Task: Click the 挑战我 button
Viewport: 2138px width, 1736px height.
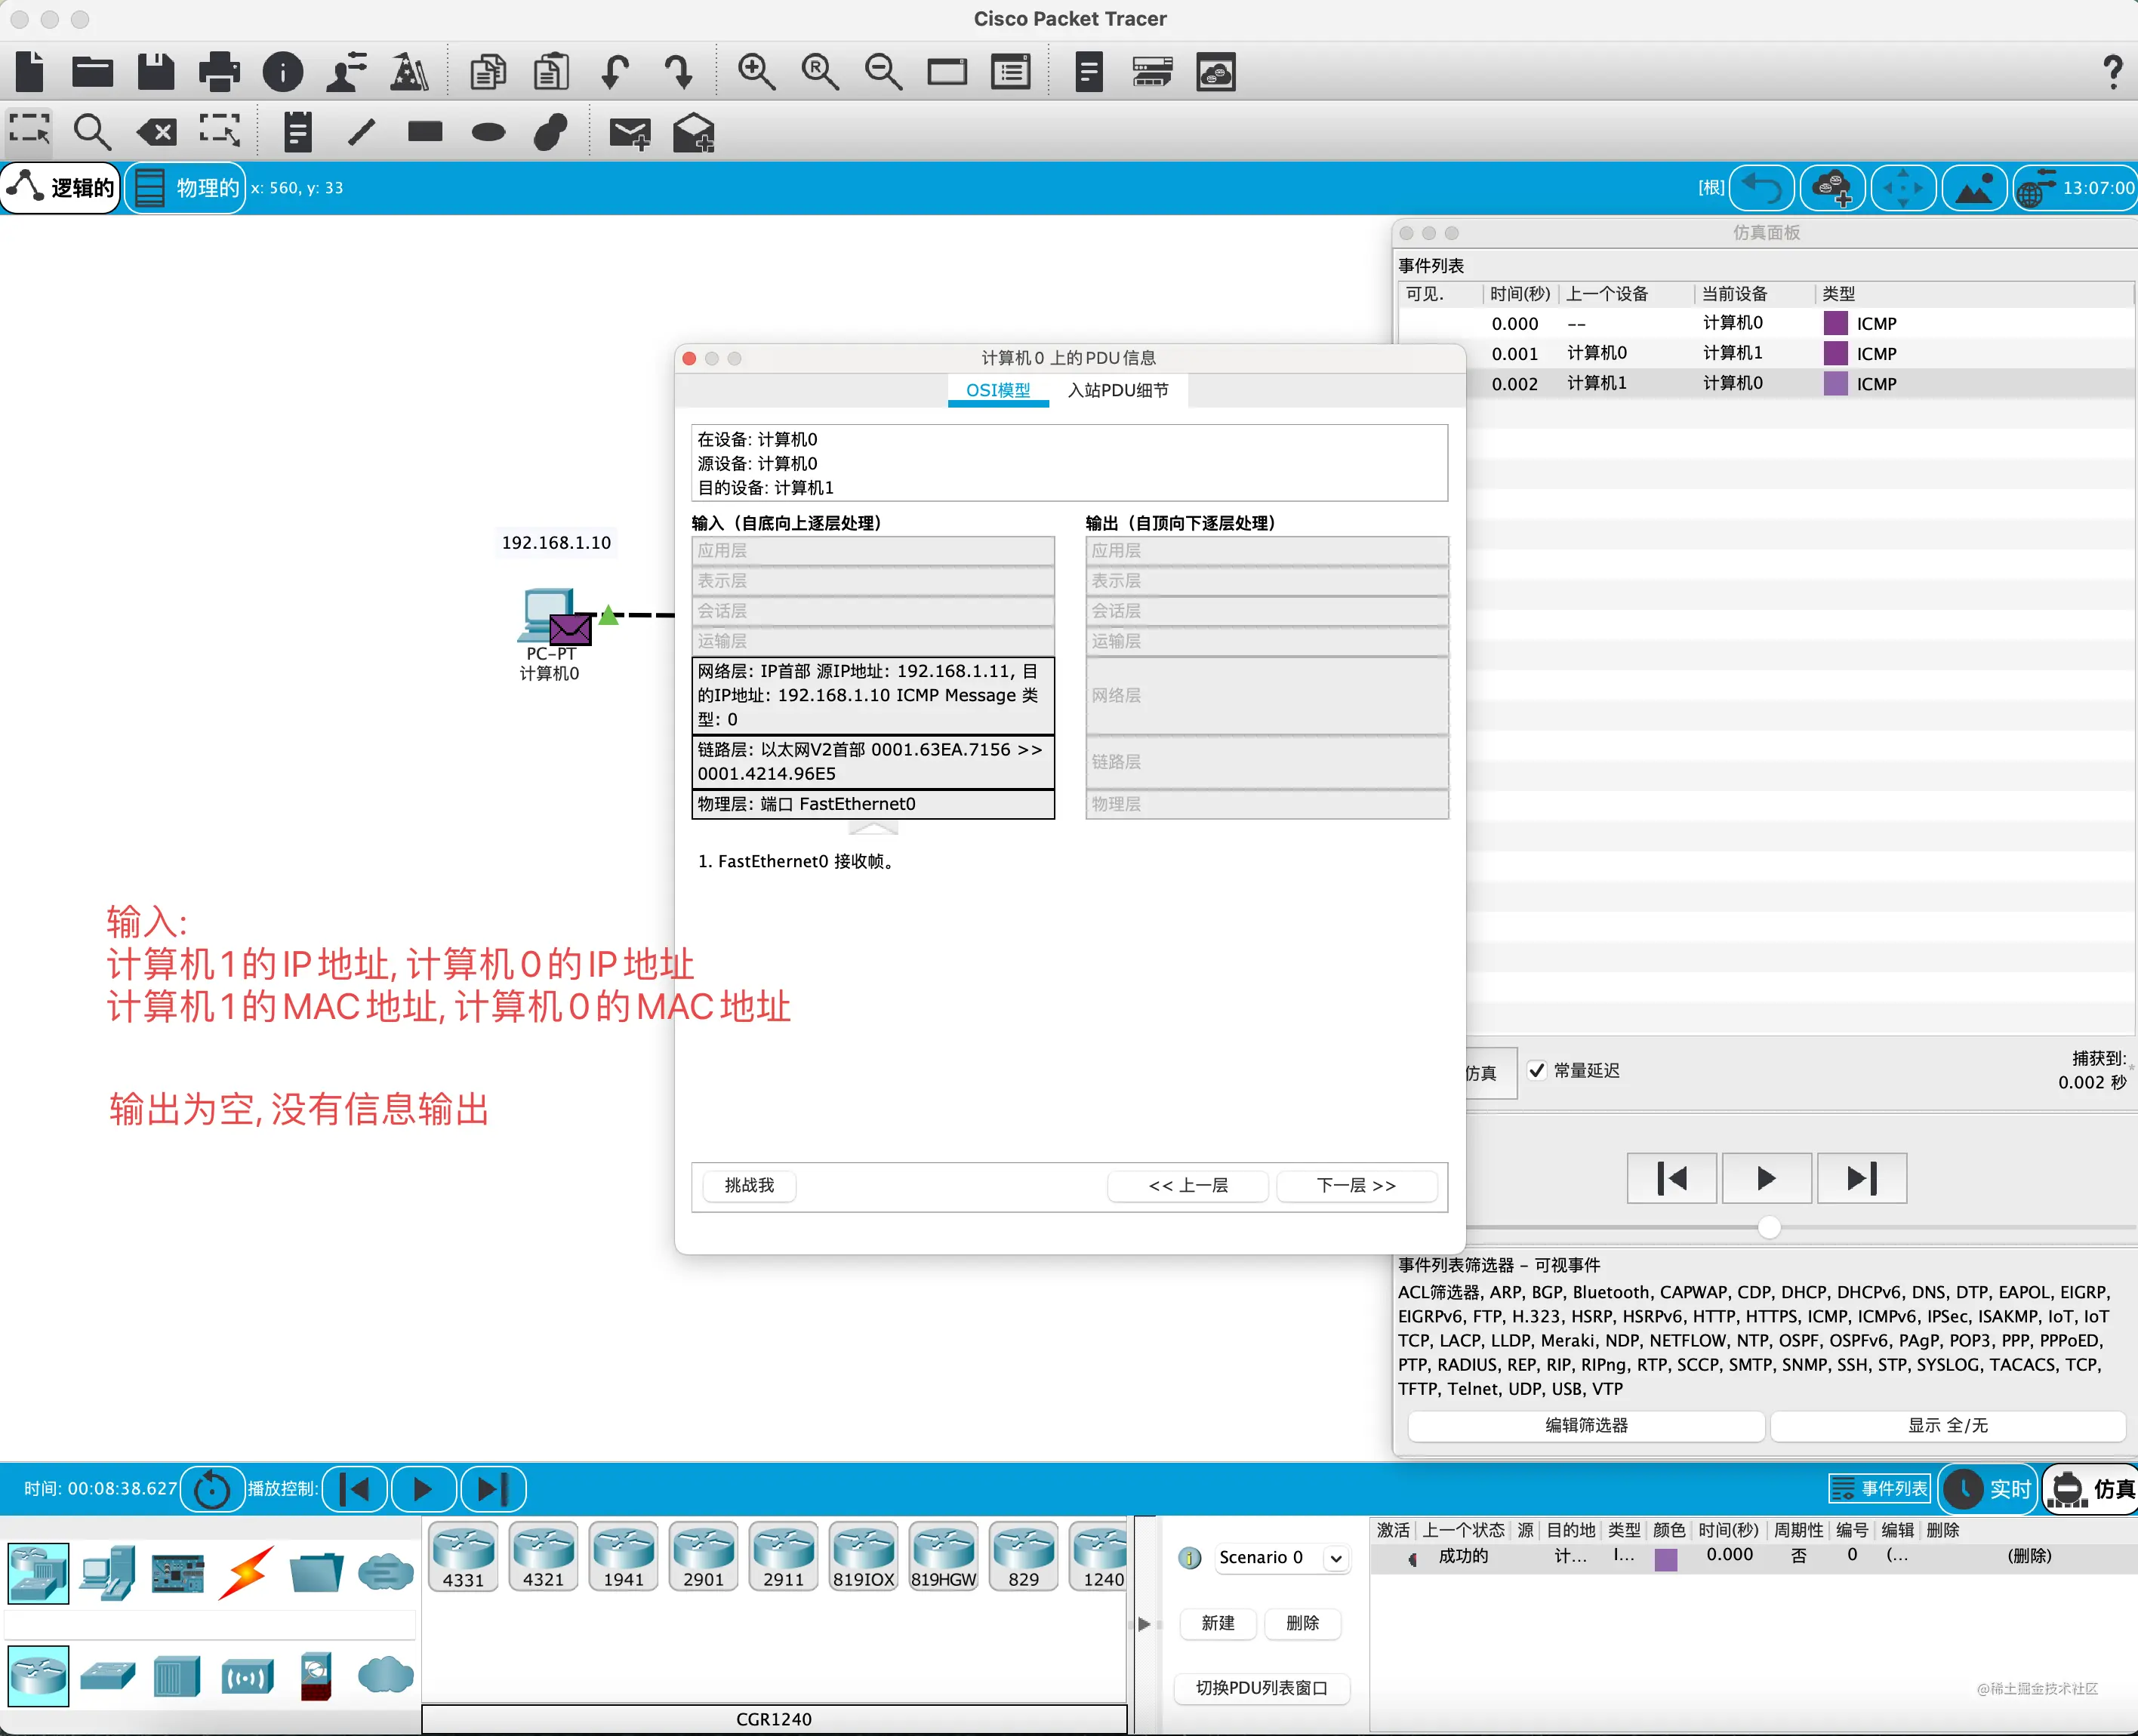Action: pos(749,1185)
